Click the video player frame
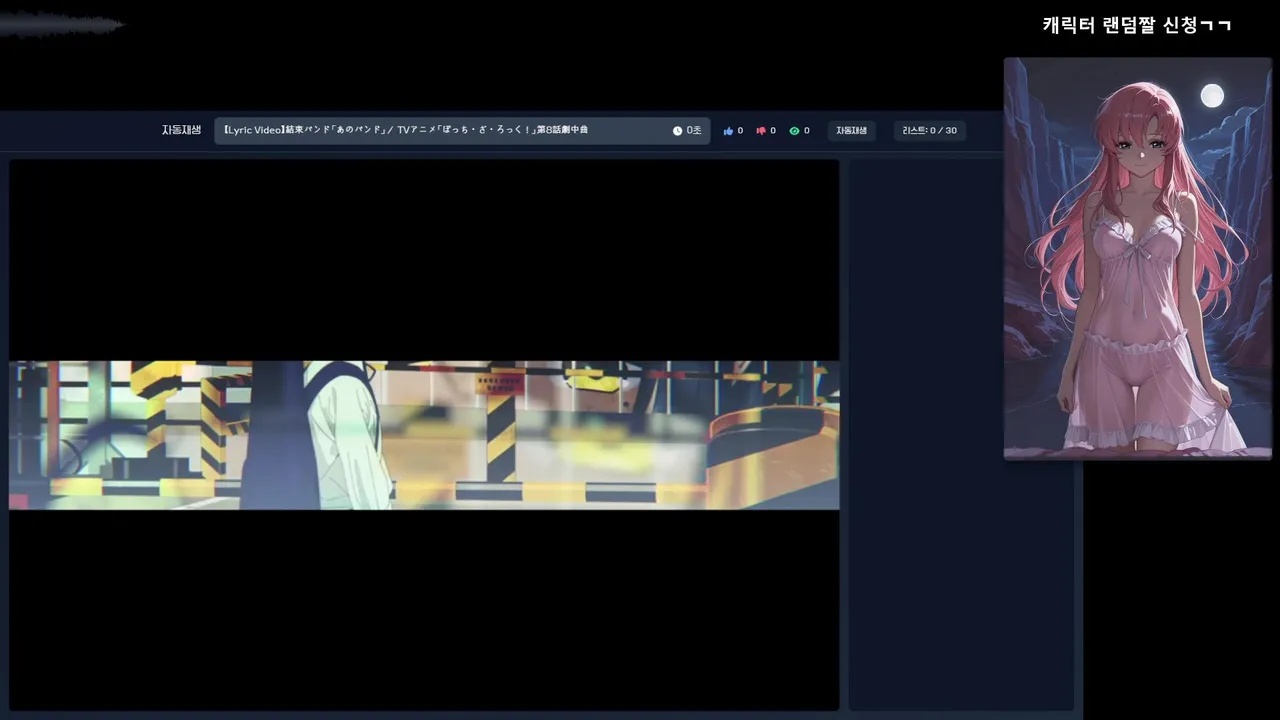1280x720 pixels. click(424, 435)
